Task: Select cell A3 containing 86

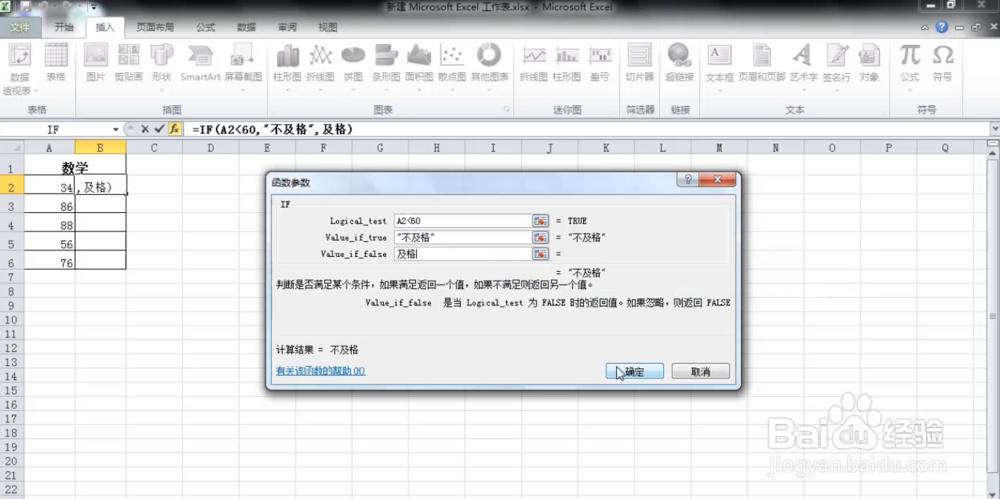Action: [x=50, y=206]
